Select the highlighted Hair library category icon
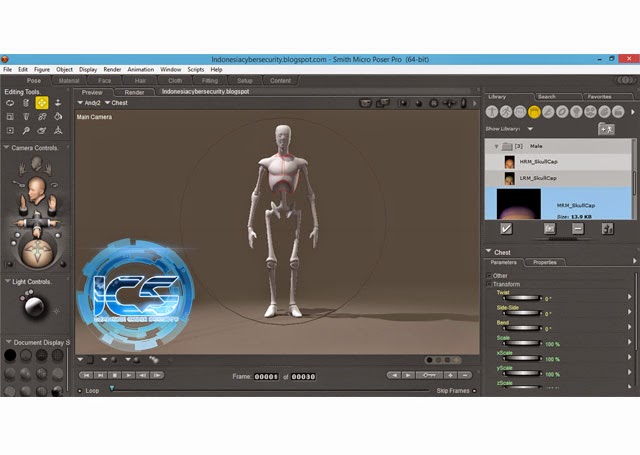640x455 pixels. (x=535, y=112)
